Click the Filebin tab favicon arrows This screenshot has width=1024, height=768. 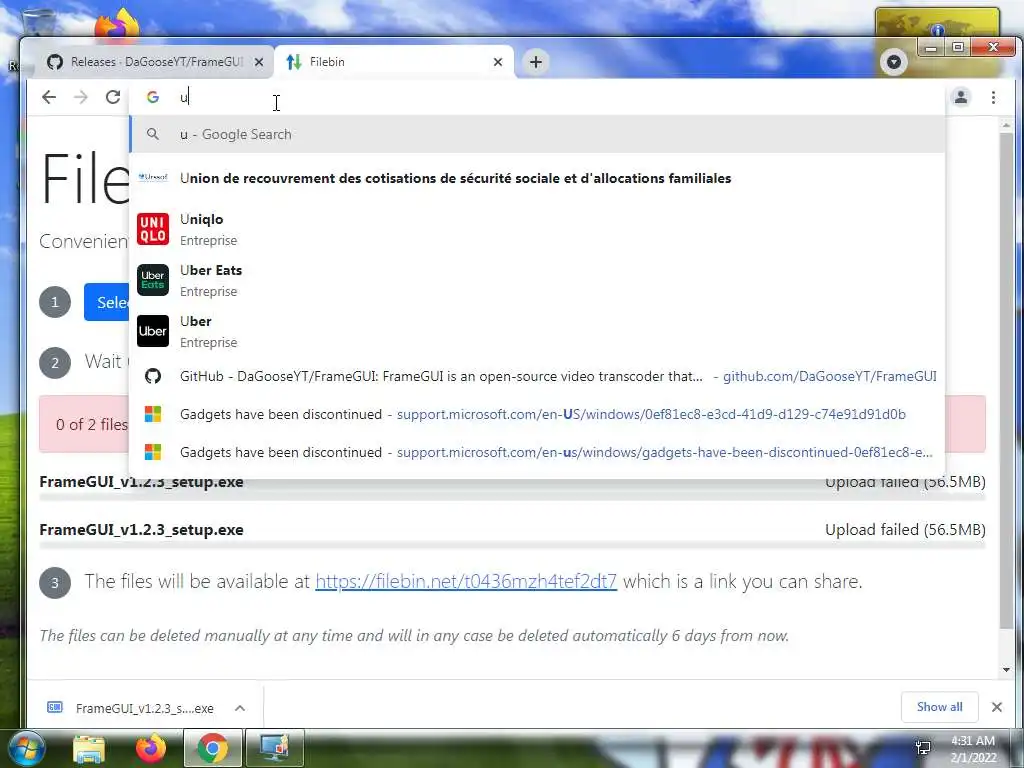click(294, 62)
